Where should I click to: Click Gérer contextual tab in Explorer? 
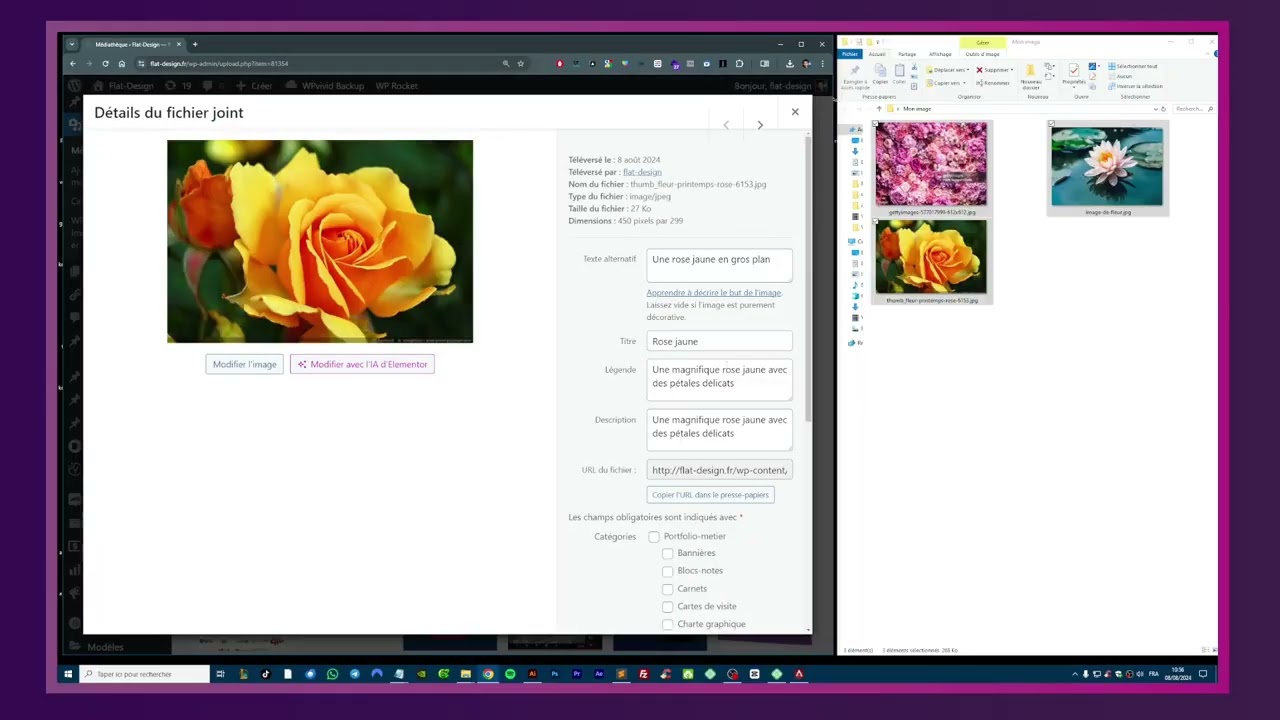pos(983,42)
